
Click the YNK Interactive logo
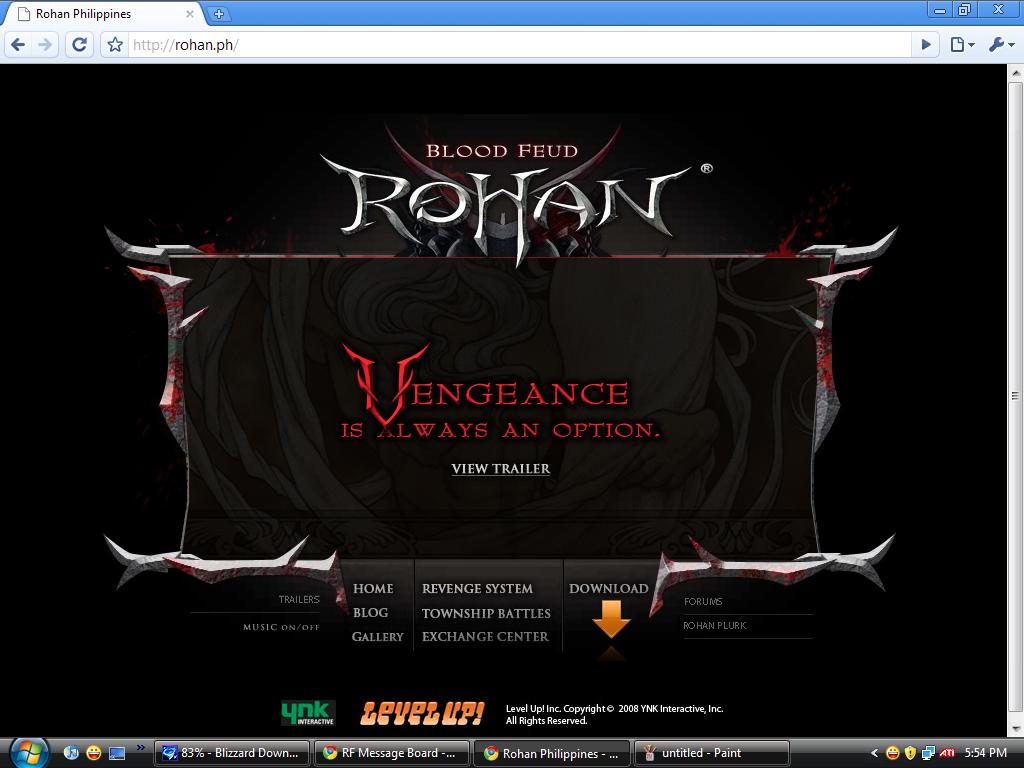pos(308,713)
